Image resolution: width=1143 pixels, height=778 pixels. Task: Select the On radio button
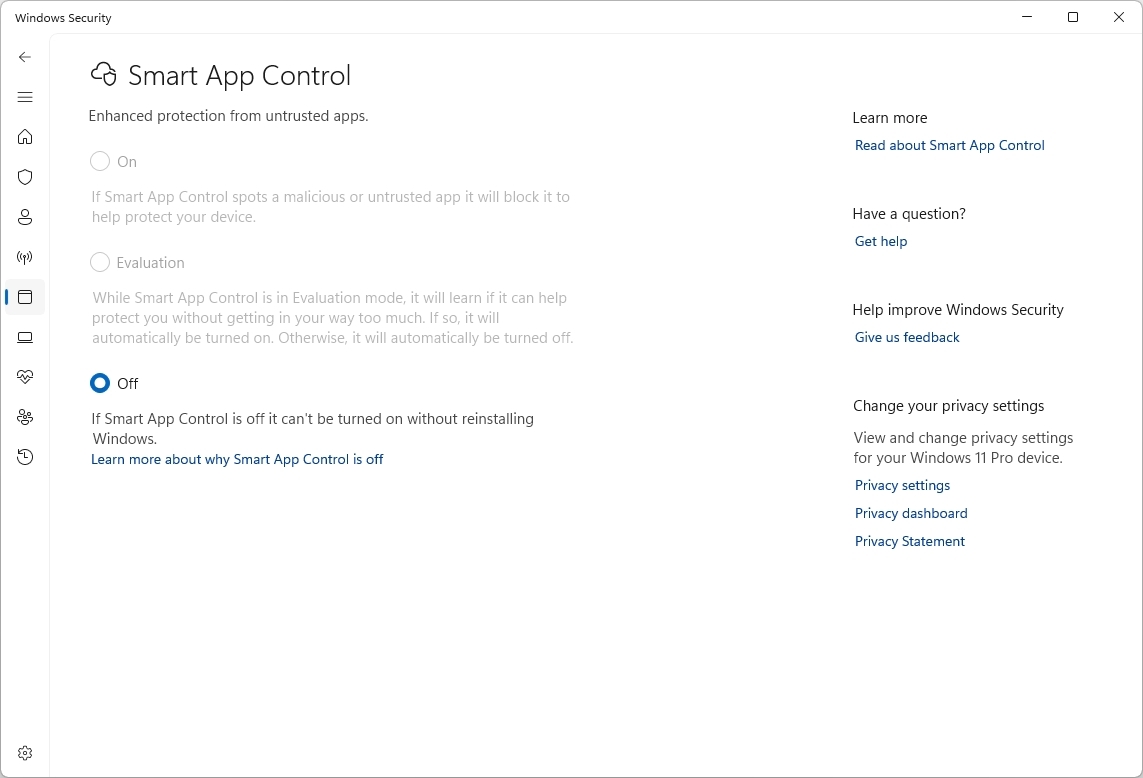[x=99, y=161]
